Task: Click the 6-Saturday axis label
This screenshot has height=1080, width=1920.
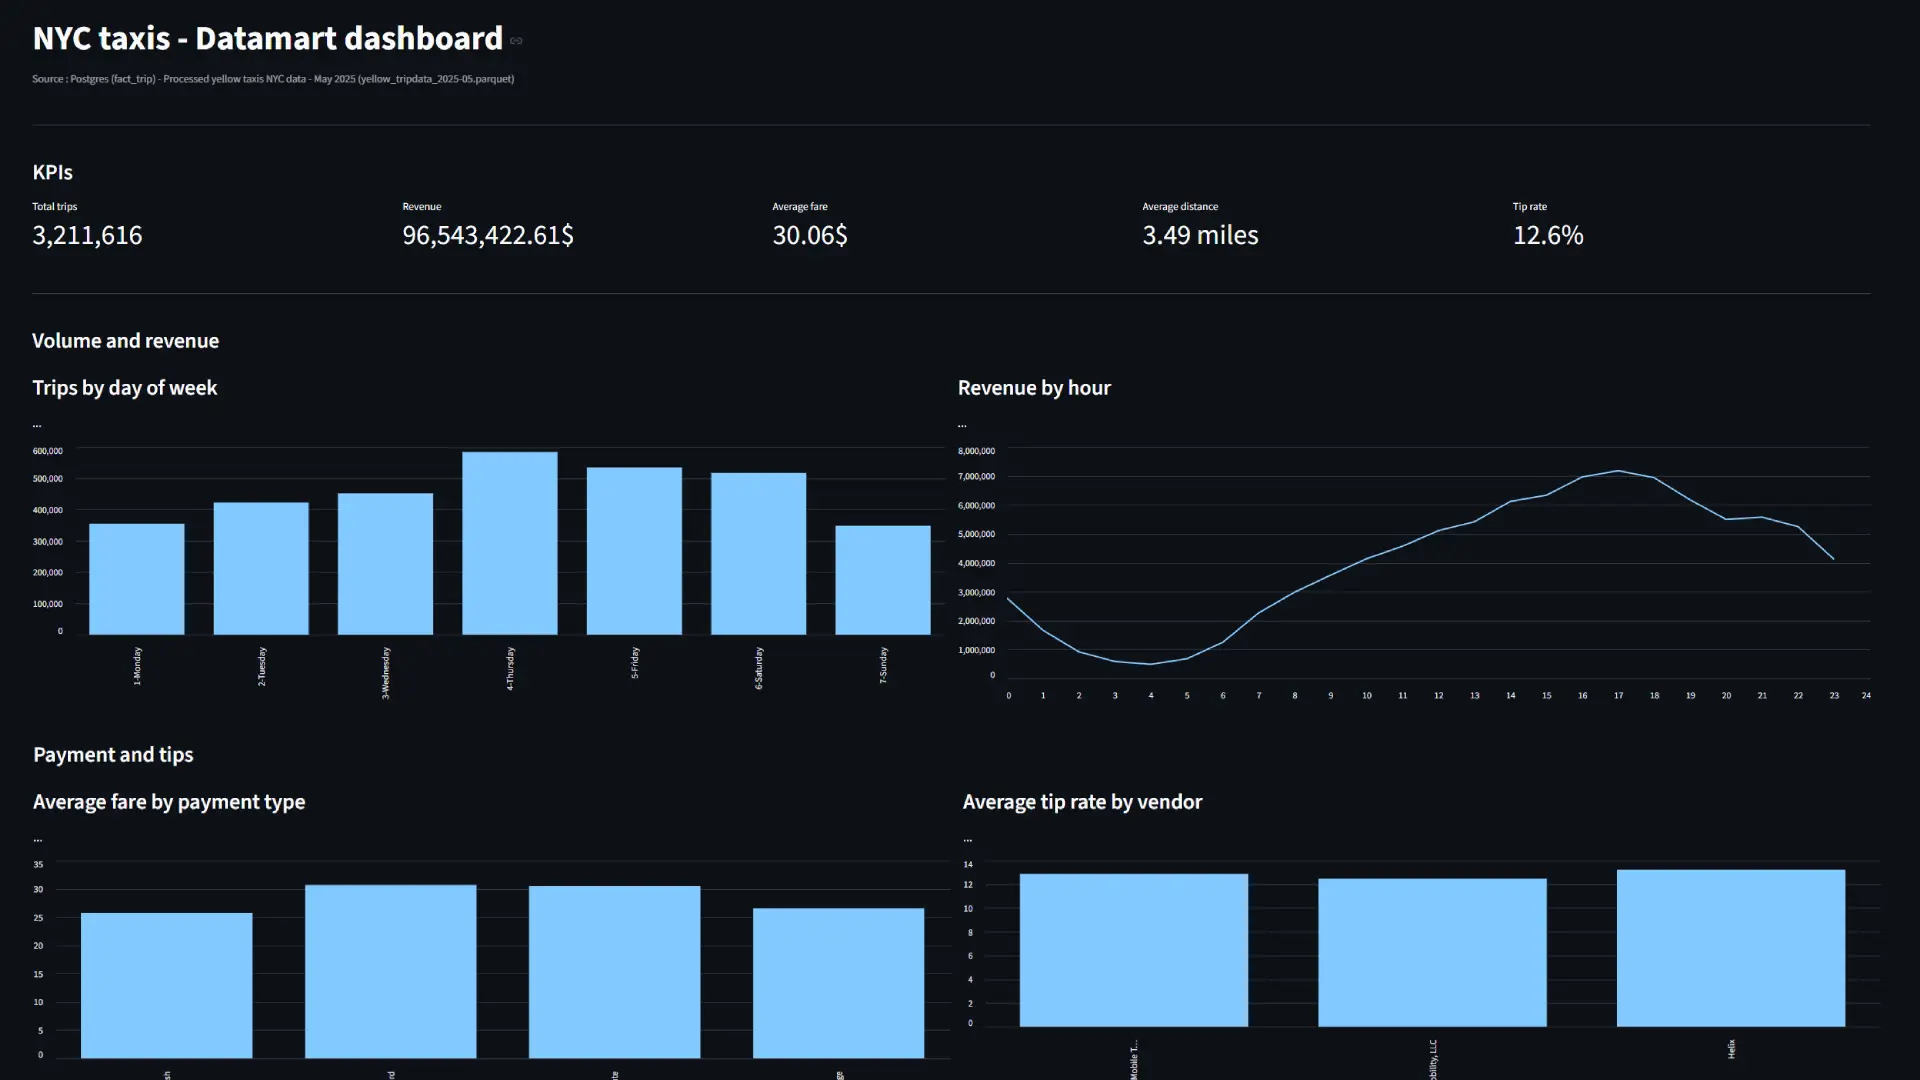Action: [x=759, y=665]
